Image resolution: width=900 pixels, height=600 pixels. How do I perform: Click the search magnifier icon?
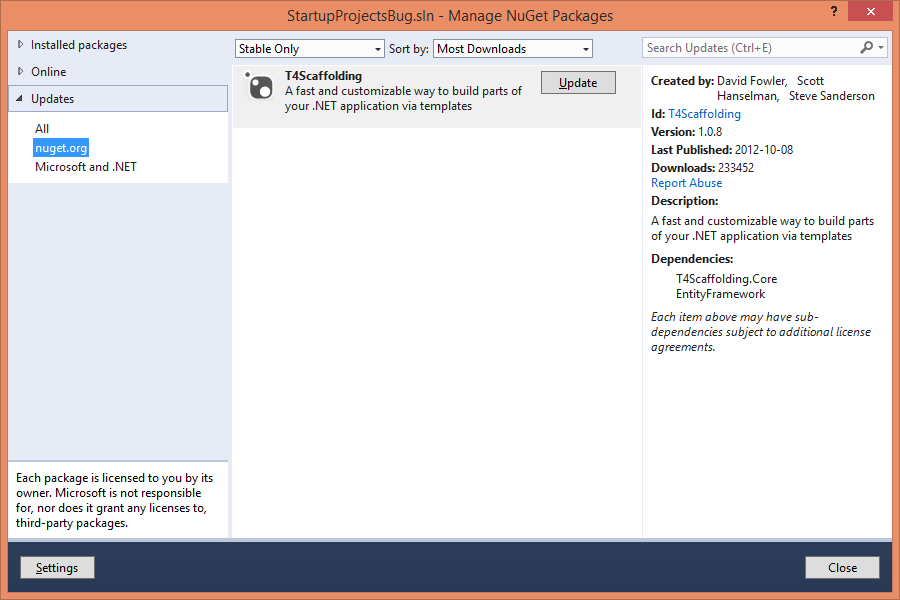click(867, 48)
